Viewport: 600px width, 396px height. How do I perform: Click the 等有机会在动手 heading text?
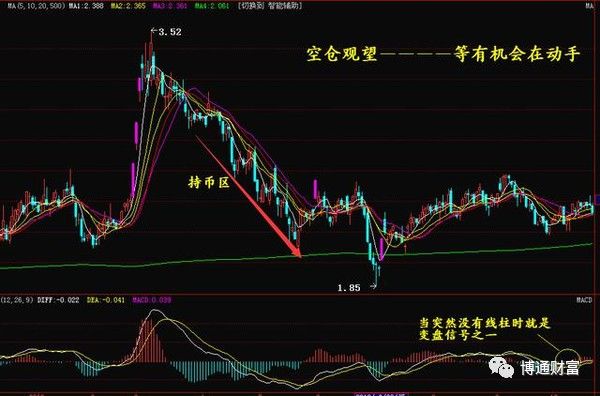coord(517,54)
